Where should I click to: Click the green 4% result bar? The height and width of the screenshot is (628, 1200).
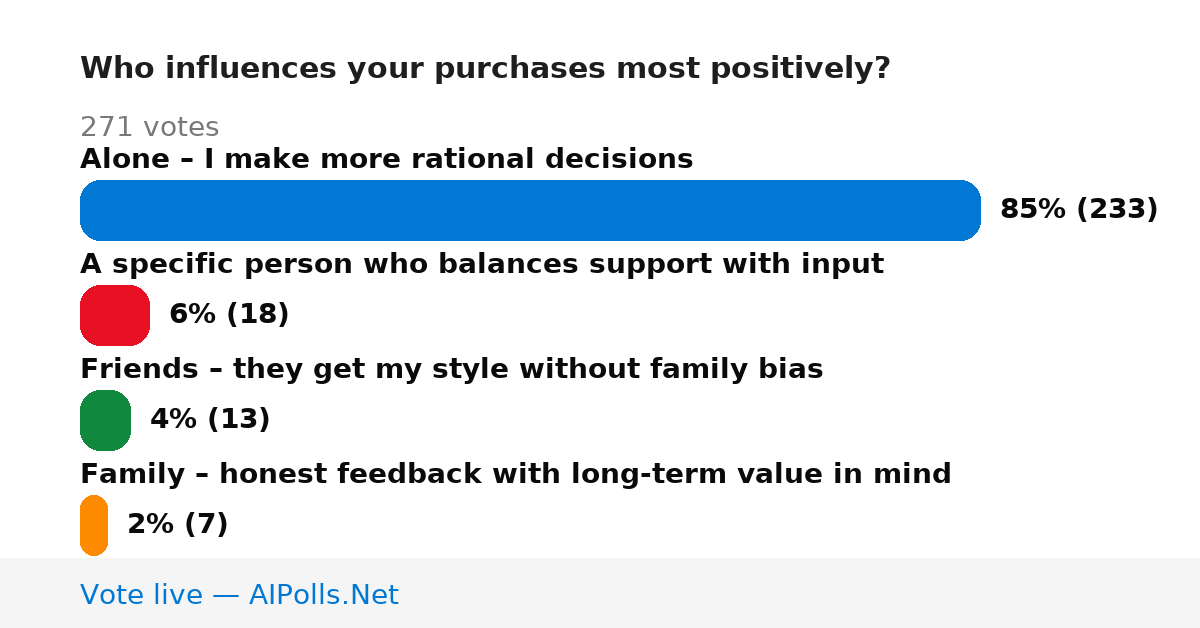[x=105, y=420]
